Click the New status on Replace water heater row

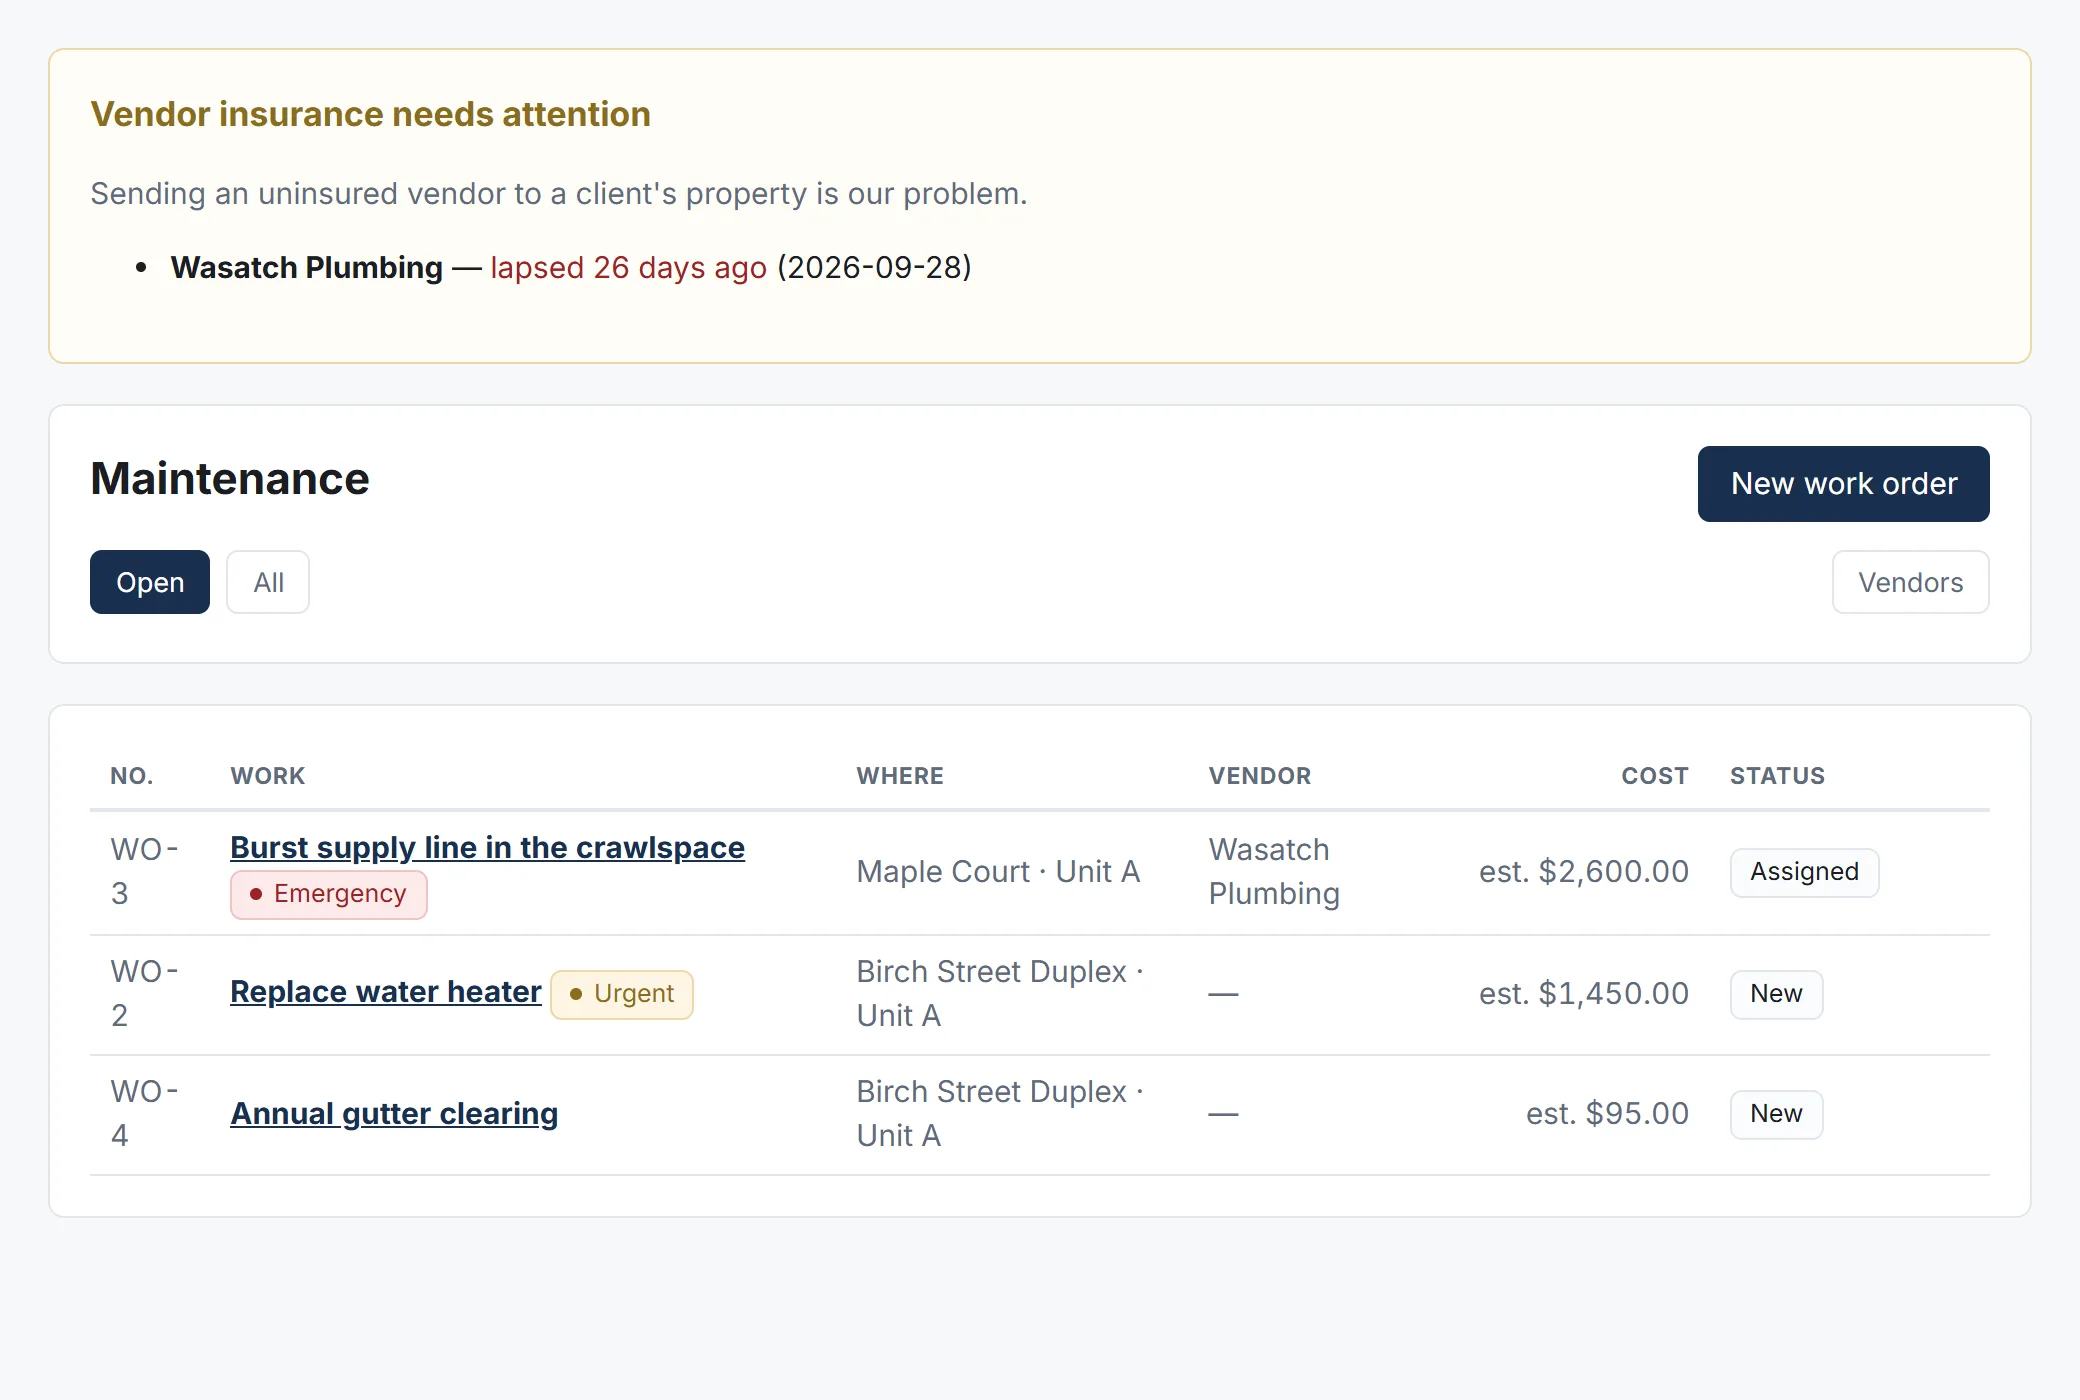[x=1776, y=994]
